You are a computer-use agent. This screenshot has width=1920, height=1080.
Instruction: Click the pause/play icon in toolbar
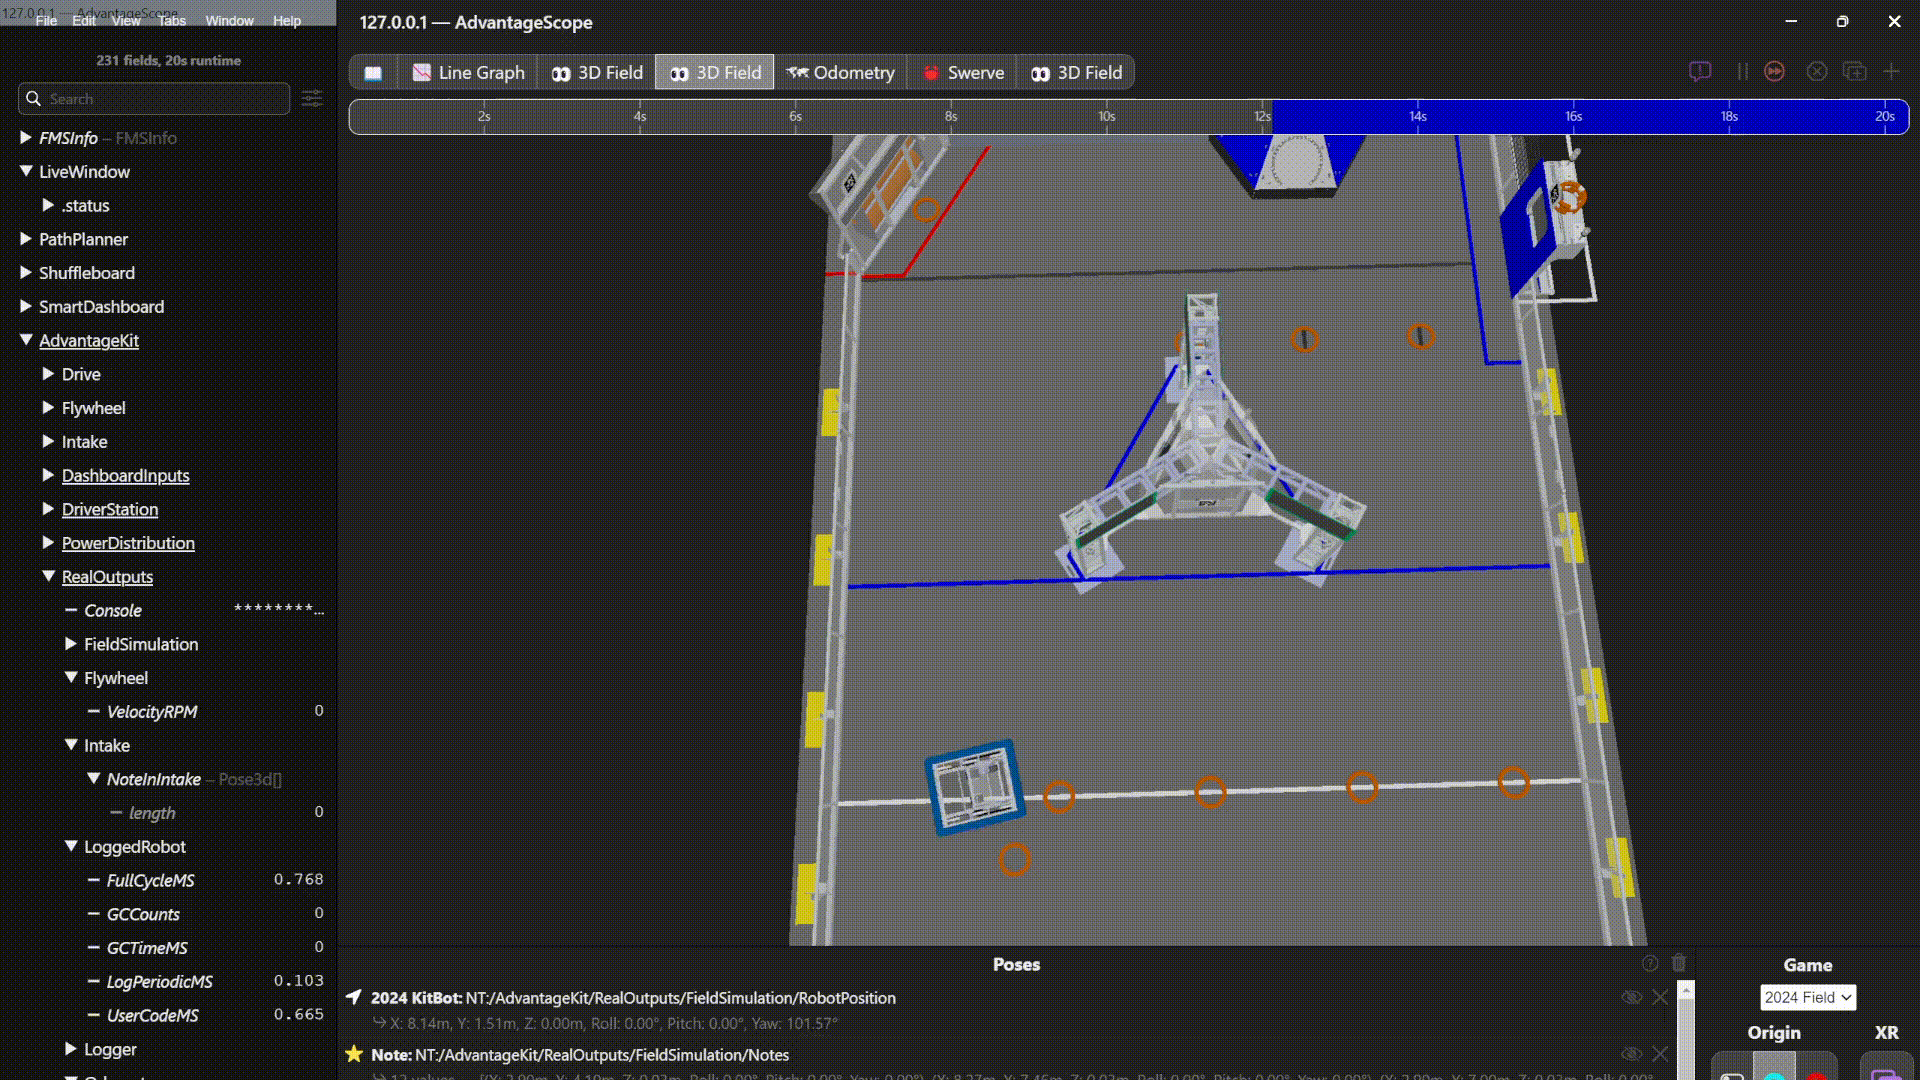coord(1741,71)
